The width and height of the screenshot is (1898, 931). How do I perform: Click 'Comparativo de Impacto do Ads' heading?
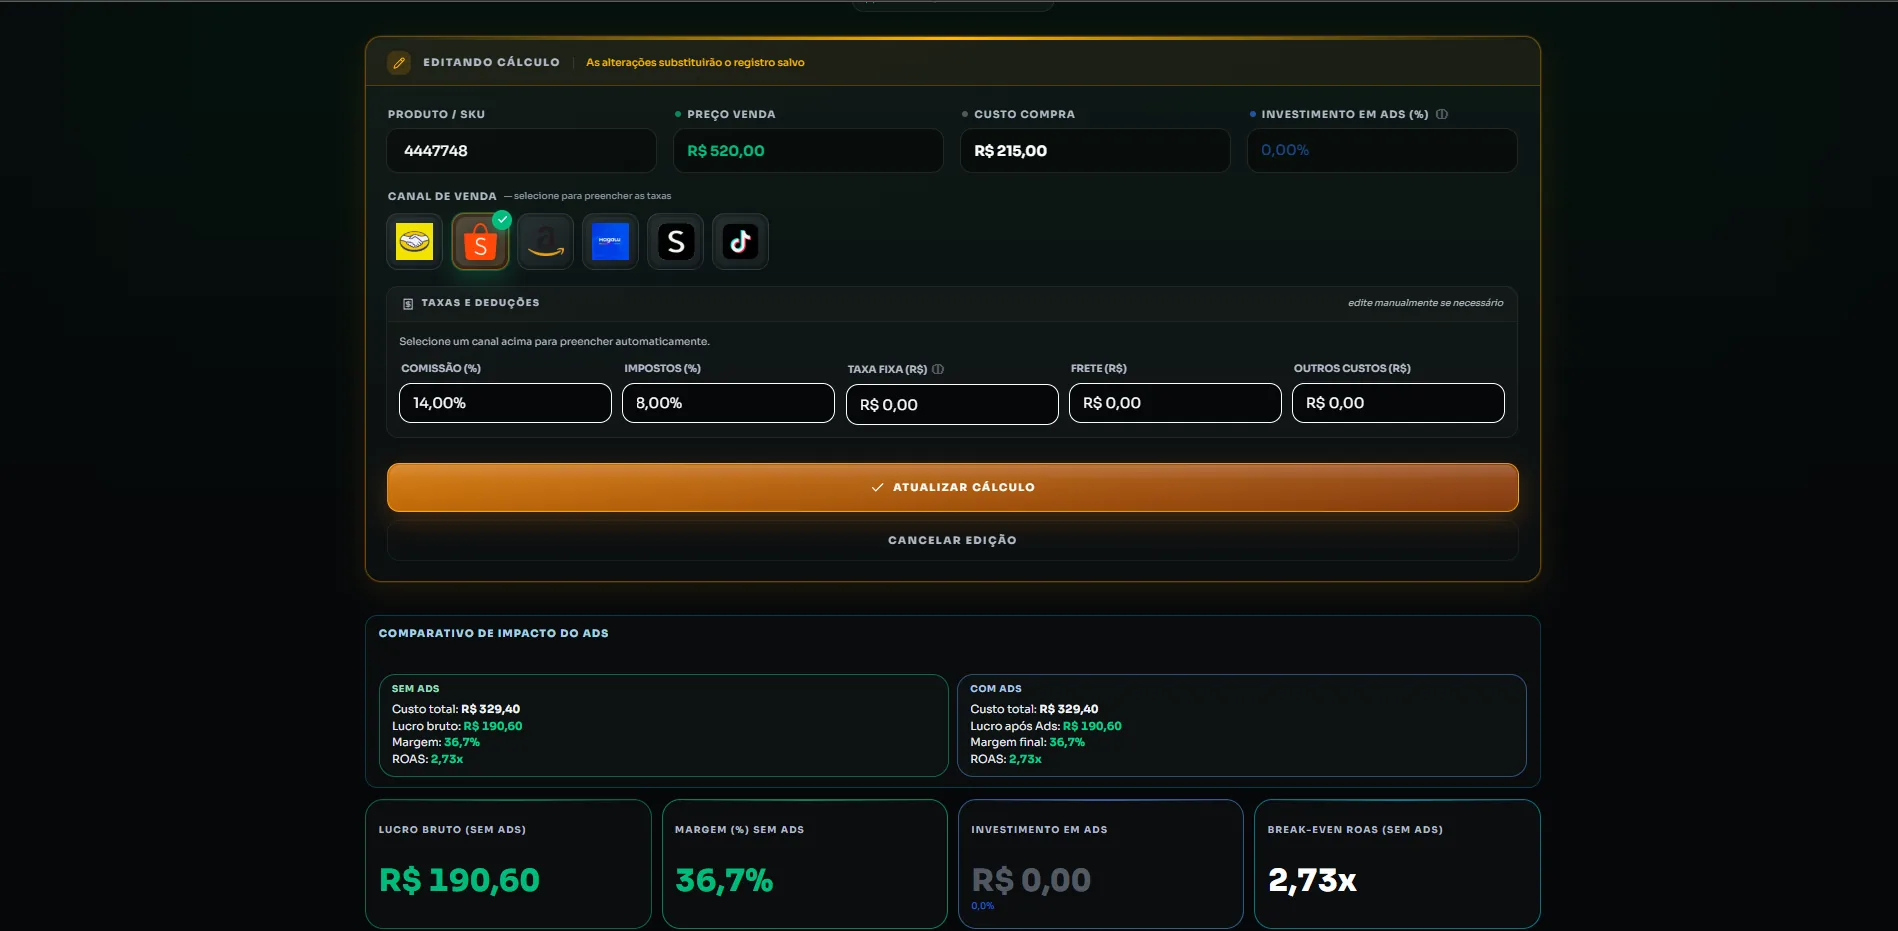(493, 633)
